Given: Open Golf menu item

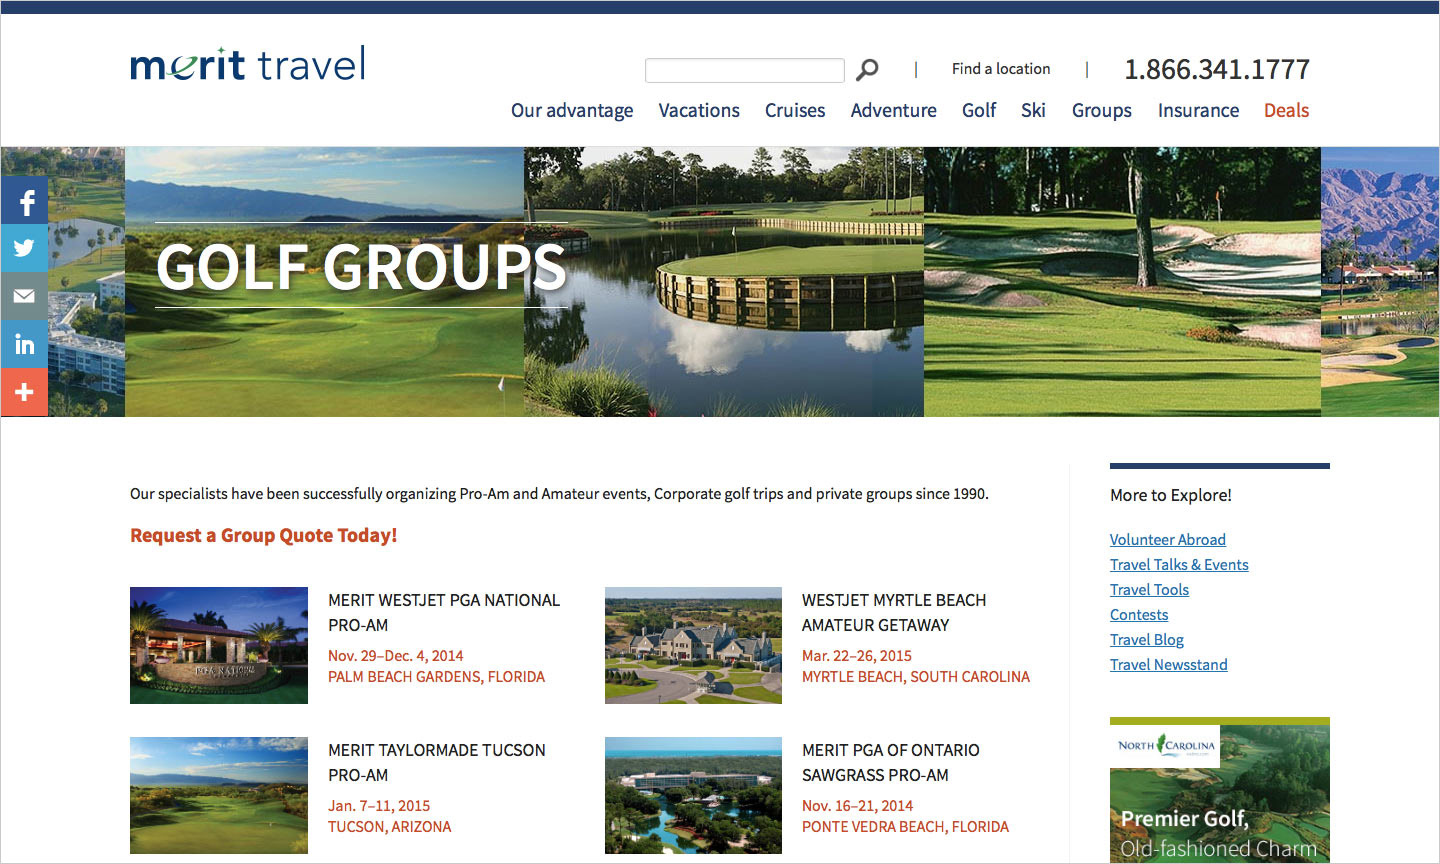Looking at the screenshot, I should coord(979,111).
